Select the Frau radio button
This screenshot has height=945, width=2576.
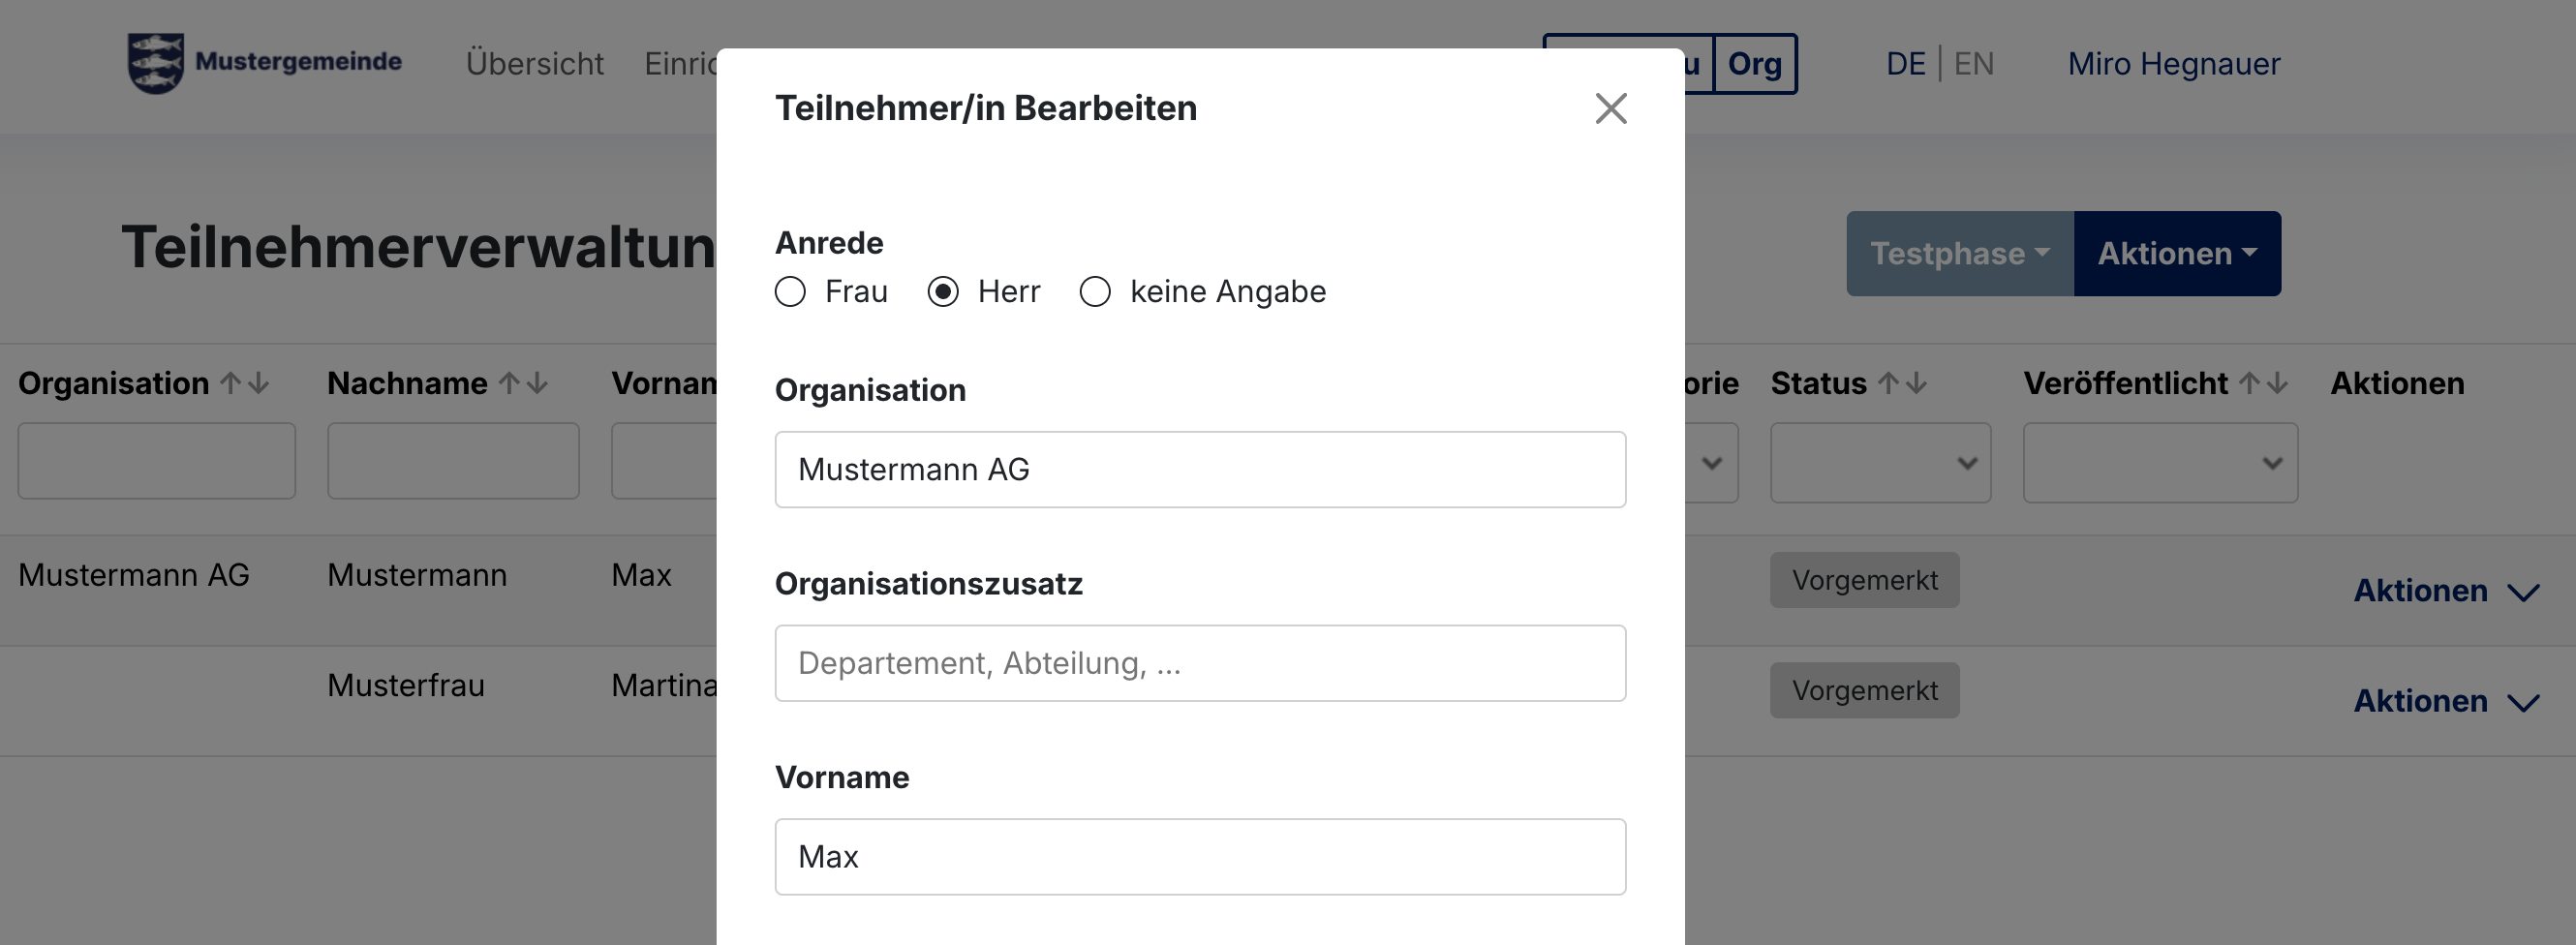click(790, 292)
